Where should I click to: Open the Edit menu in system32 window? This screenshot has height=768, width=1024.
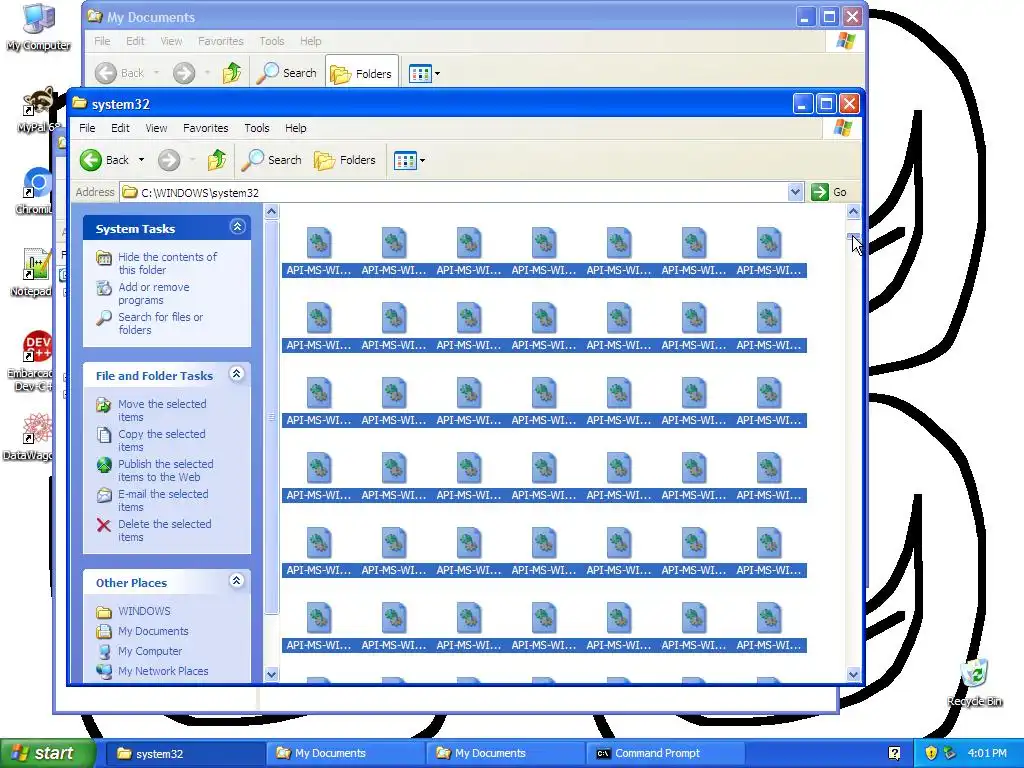click(x=120, y=128)
